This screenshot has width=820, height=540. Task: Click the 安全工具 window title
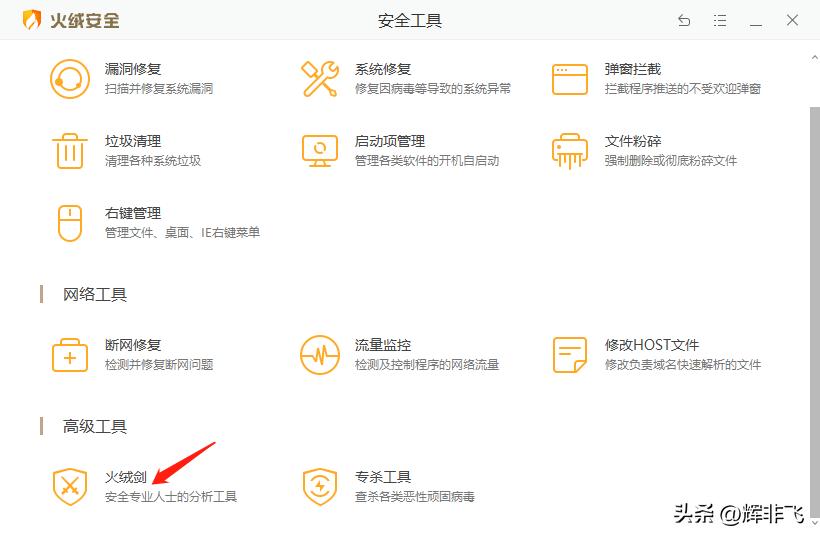[409, 20]
